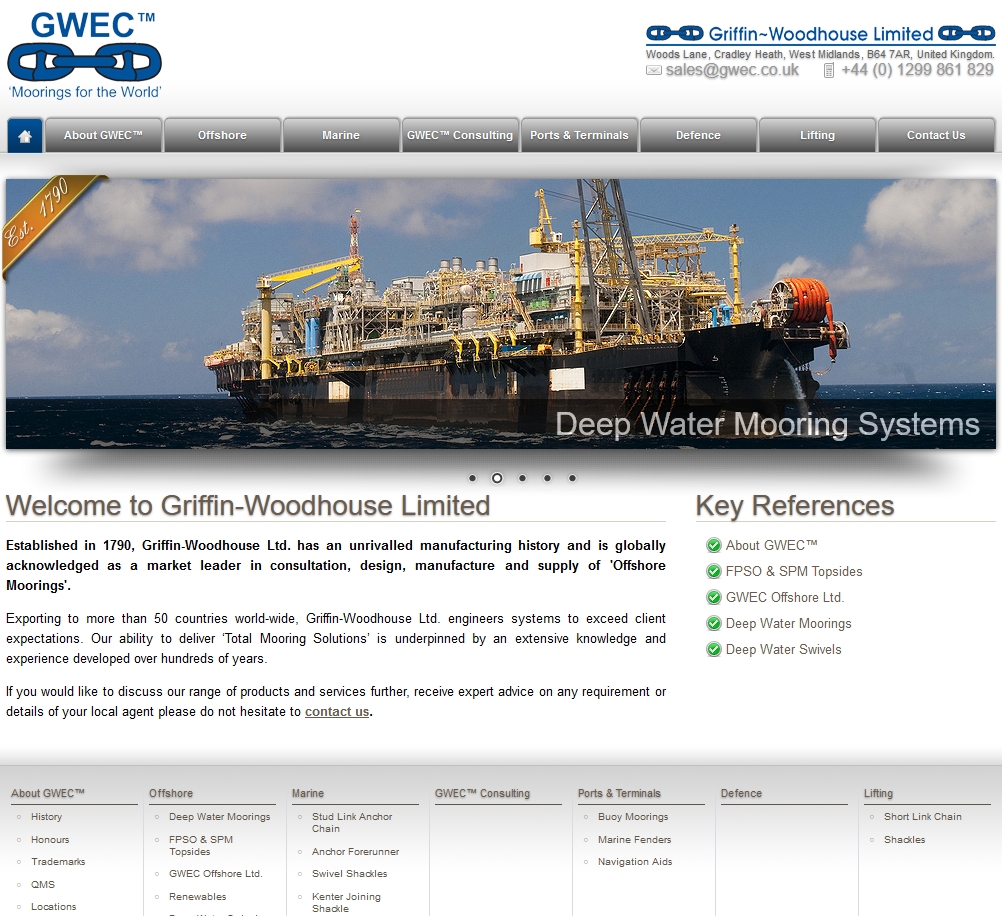Click the Griffin~Woodhouse Limited header title
This screenshot has width=1002, height=916.
pyautogui.click(x=821, y=34)
